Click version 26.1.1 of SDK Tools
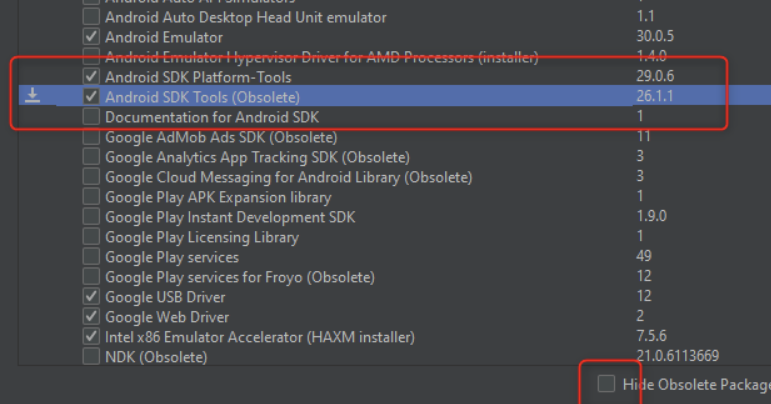The height and width of the screenshot is (404, 771). pos(654,96)
